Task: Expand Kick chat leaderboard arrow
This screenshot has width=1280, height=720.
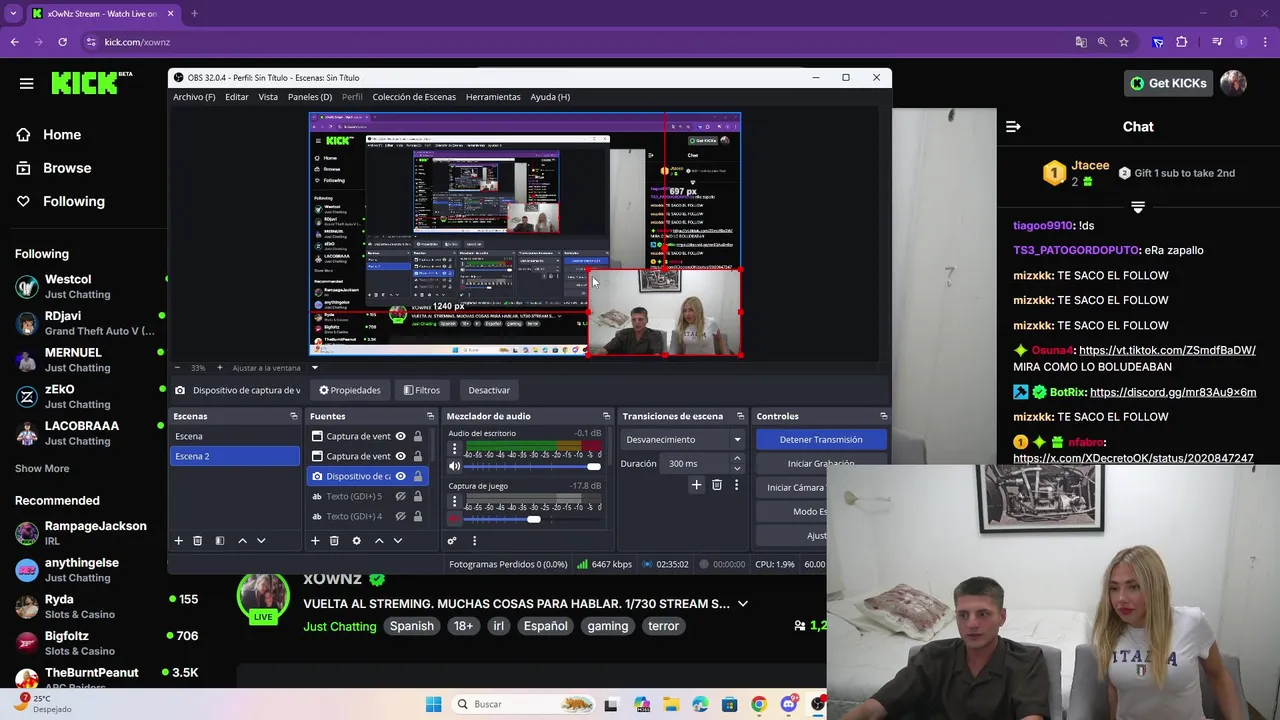Action: pos(1138,207)
